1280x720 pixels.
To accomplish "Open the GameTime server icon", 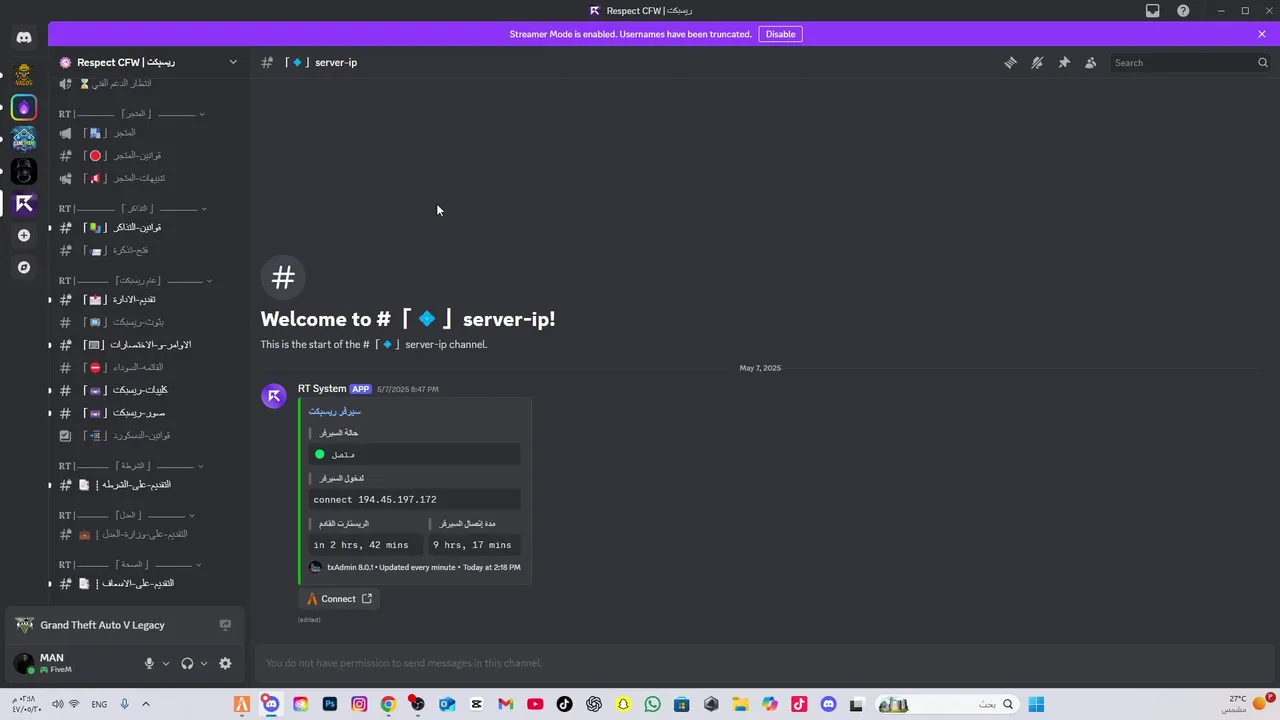I will point(24,139).
